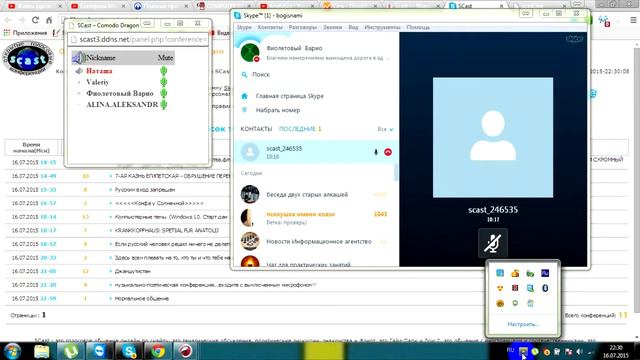Viewport: 640px width, 360px height.
Task: Open Звонки menu in Skype
Action: click(x=332, y=27)
